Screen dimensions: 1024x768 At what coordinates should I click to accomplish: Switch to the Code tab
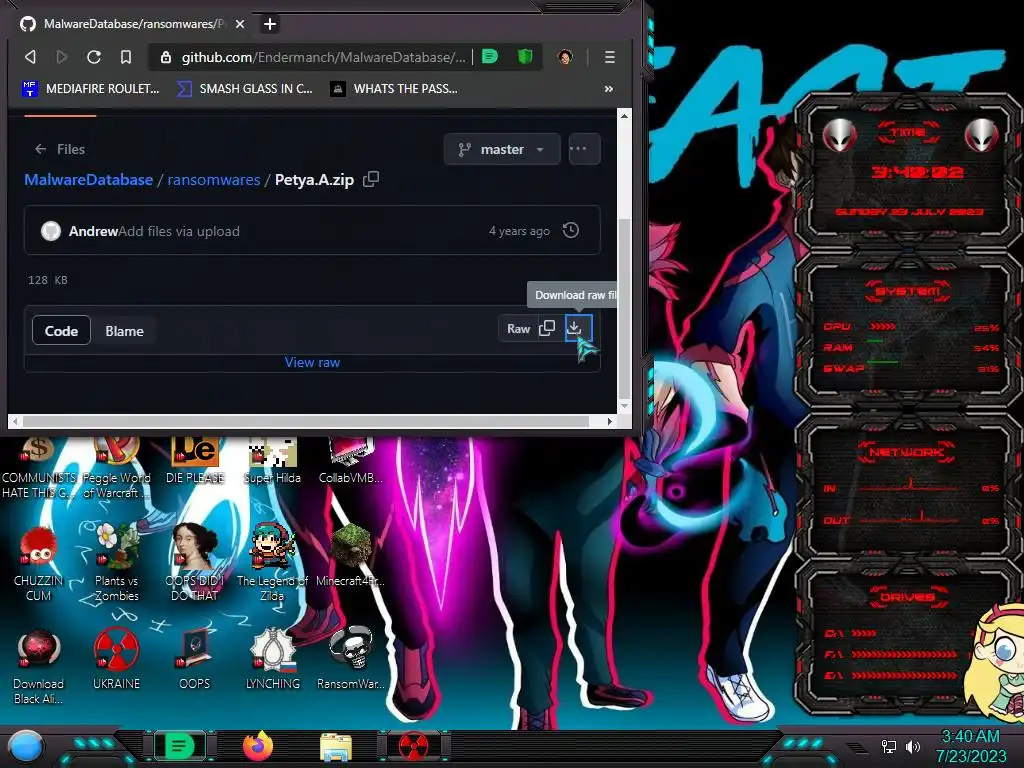tap(61, 331)
